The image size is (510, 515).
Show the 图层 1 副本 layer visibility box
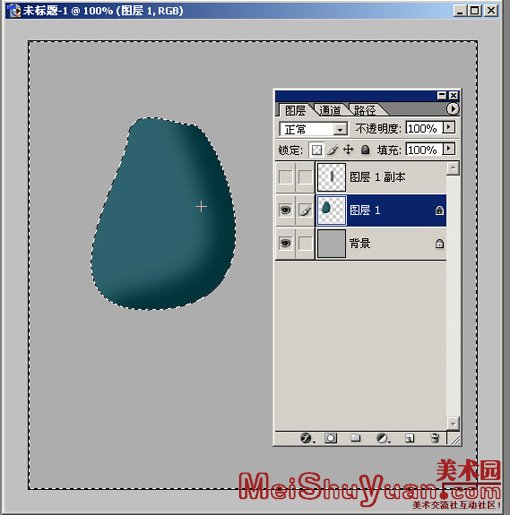[285, 177]
